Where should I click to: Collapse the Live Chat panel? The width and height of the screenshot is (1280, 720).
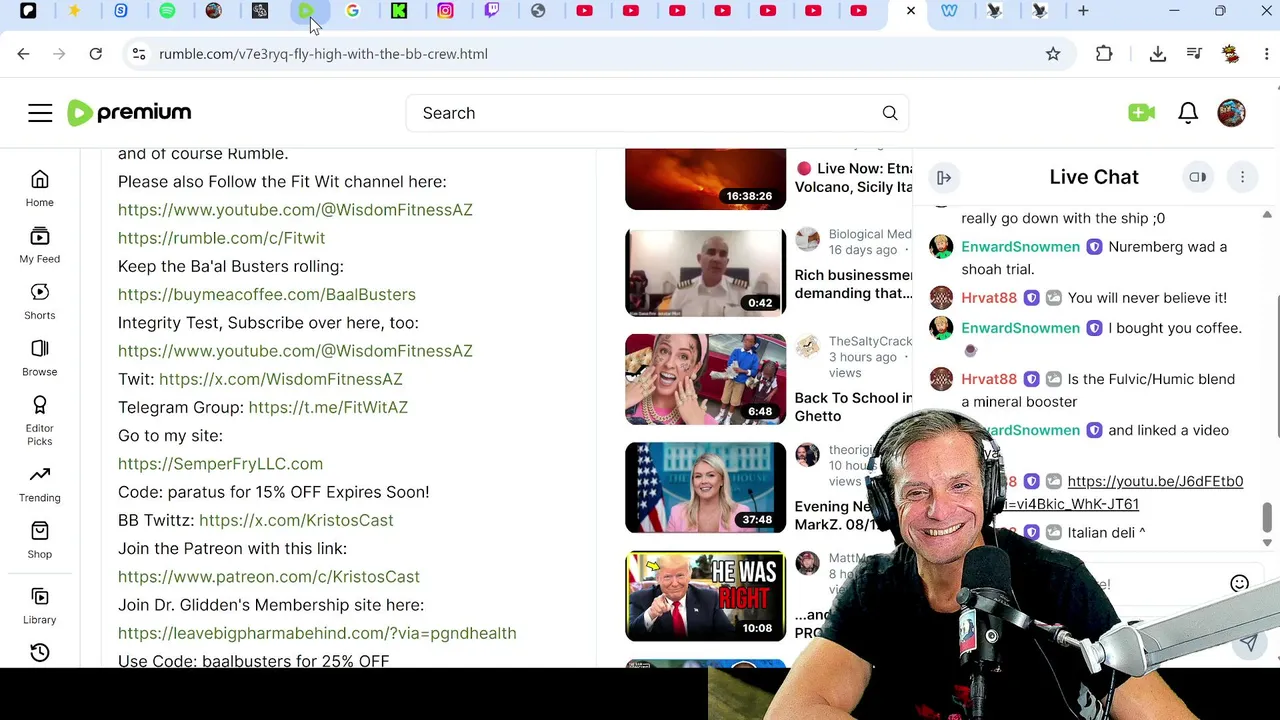coord(943,178)
